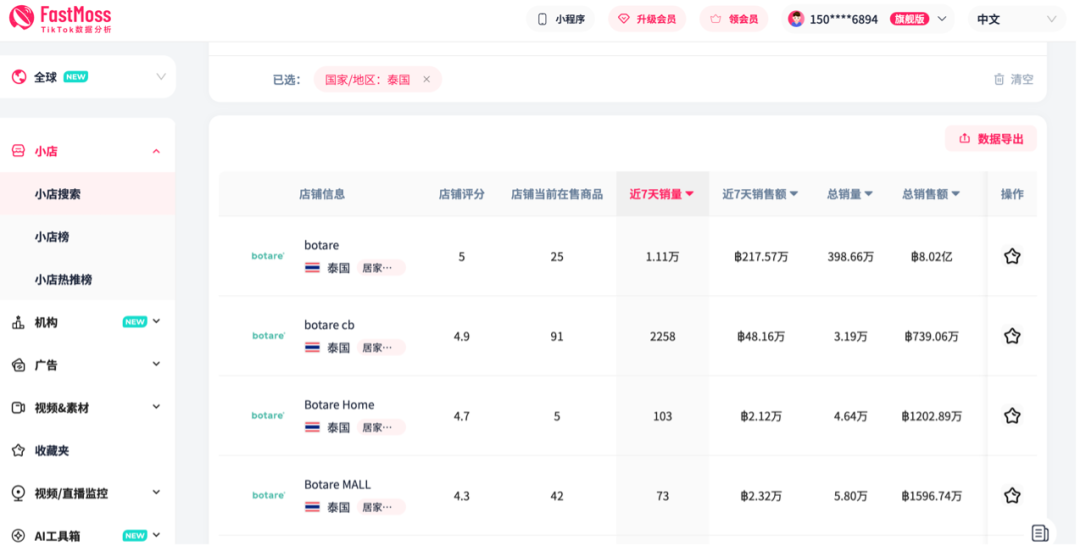Click the botare cb logo thumbnail
The width and height of the screenshot is (1080, 546).
pyautogui.click(x=268, y=336)
